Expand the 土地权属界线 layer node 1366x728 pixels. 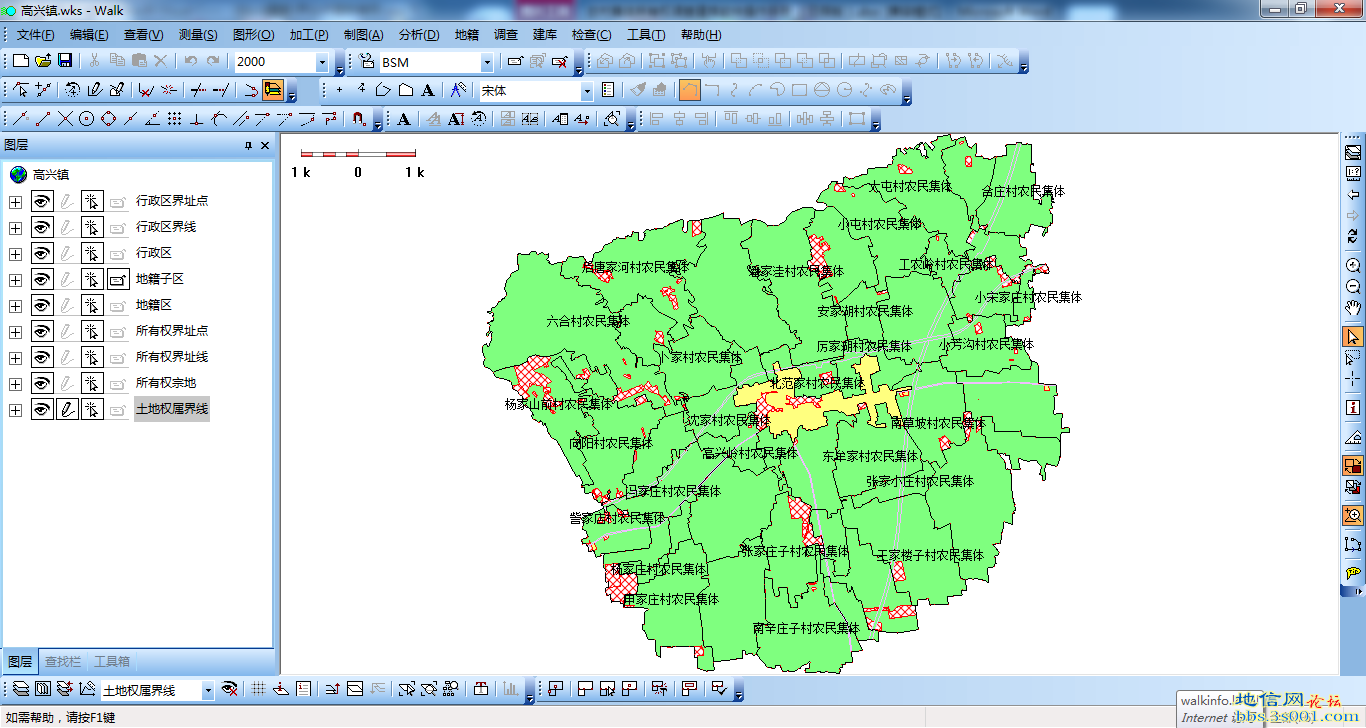point(15,409)
